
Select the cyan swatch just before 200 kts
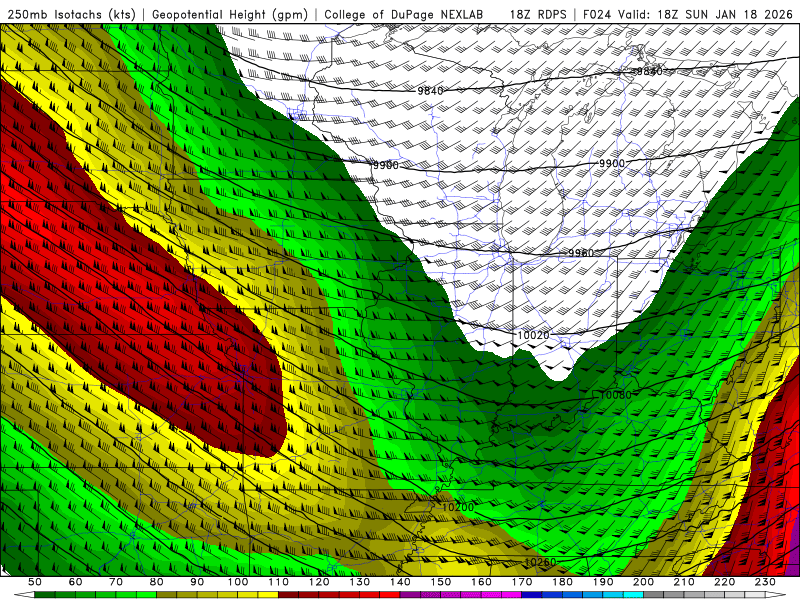click(x=633, y=595)
